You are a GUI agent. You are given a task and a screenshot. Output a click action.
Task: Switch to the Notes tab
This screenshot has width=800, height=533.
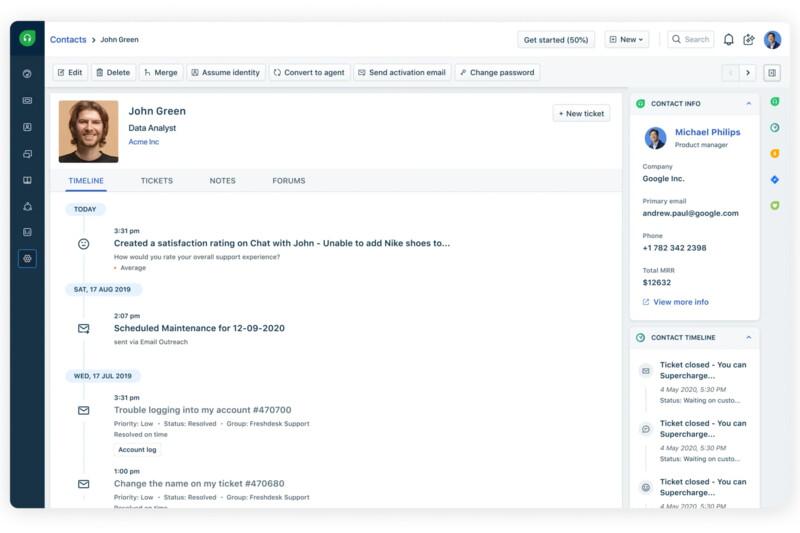point(222,181)
